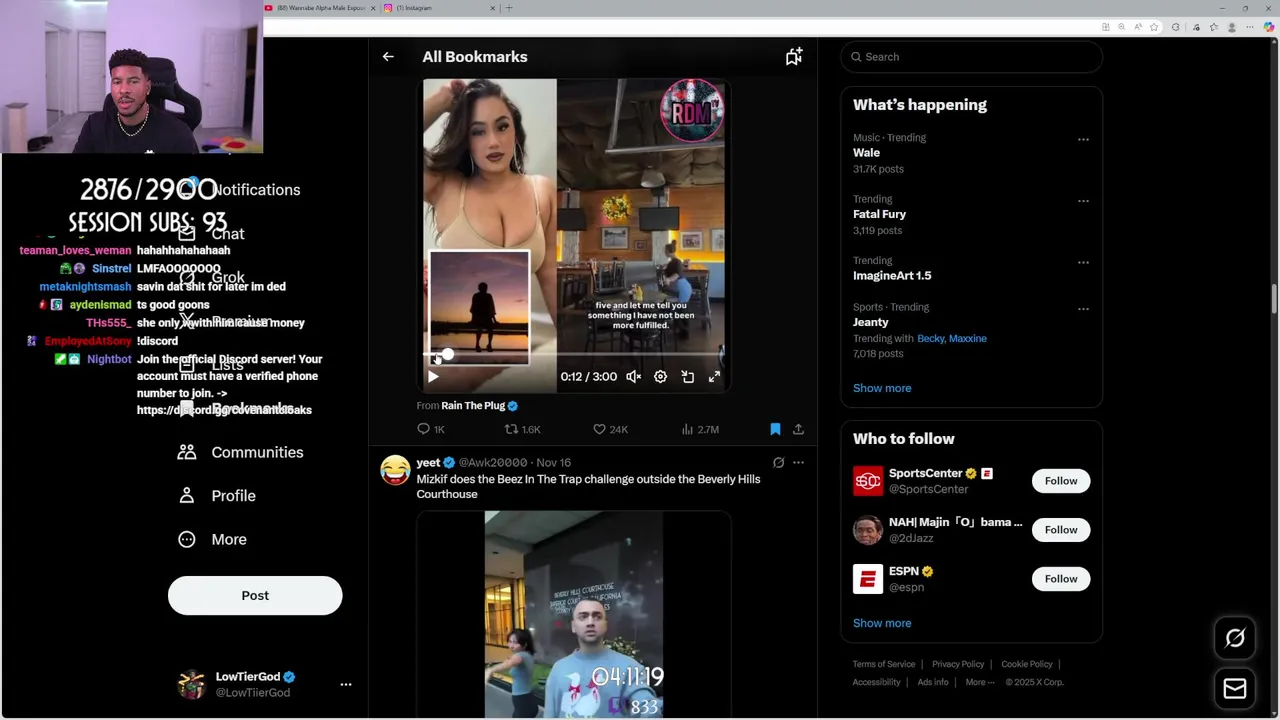Image resolution: width=1280 pixels, height=720 pixels.
Task: Open LowTierGod account switcher menu
Action: (266, 684)
